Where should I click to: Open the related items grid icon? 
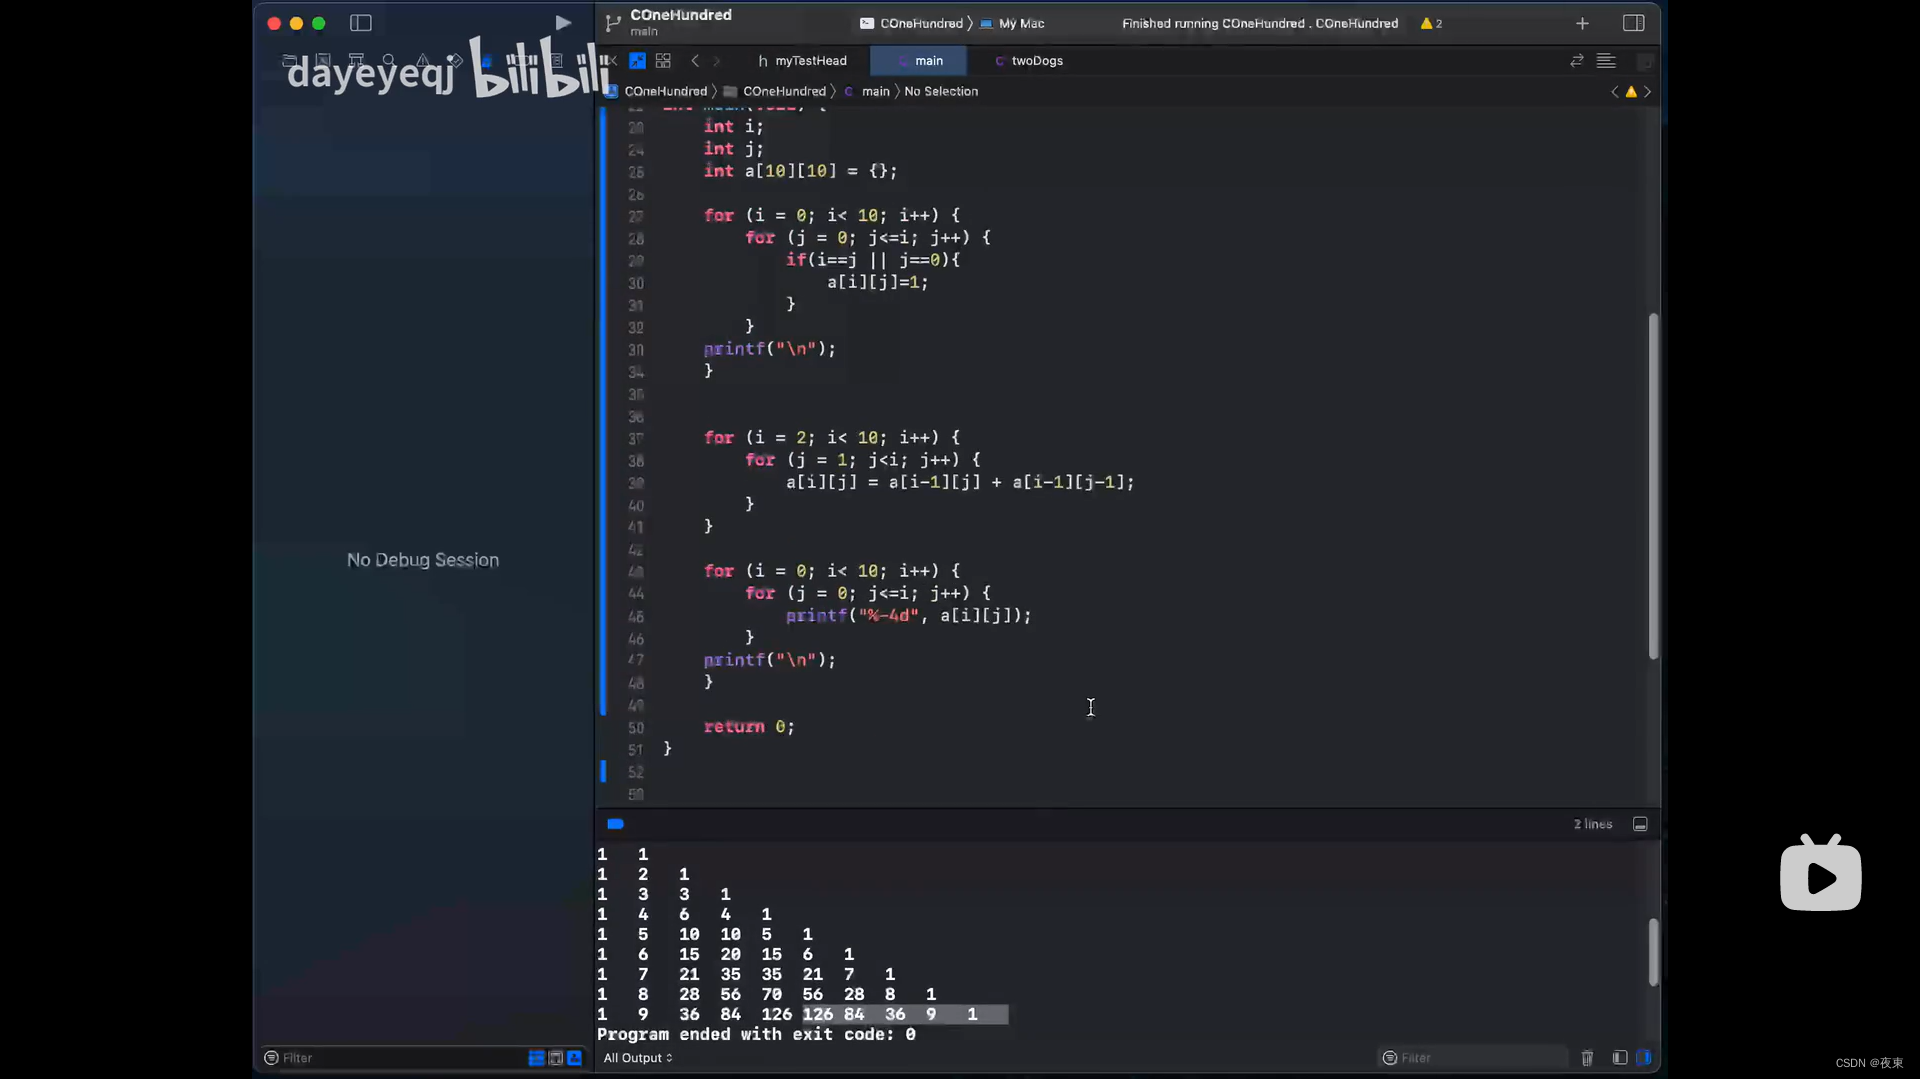pos(663,61)
